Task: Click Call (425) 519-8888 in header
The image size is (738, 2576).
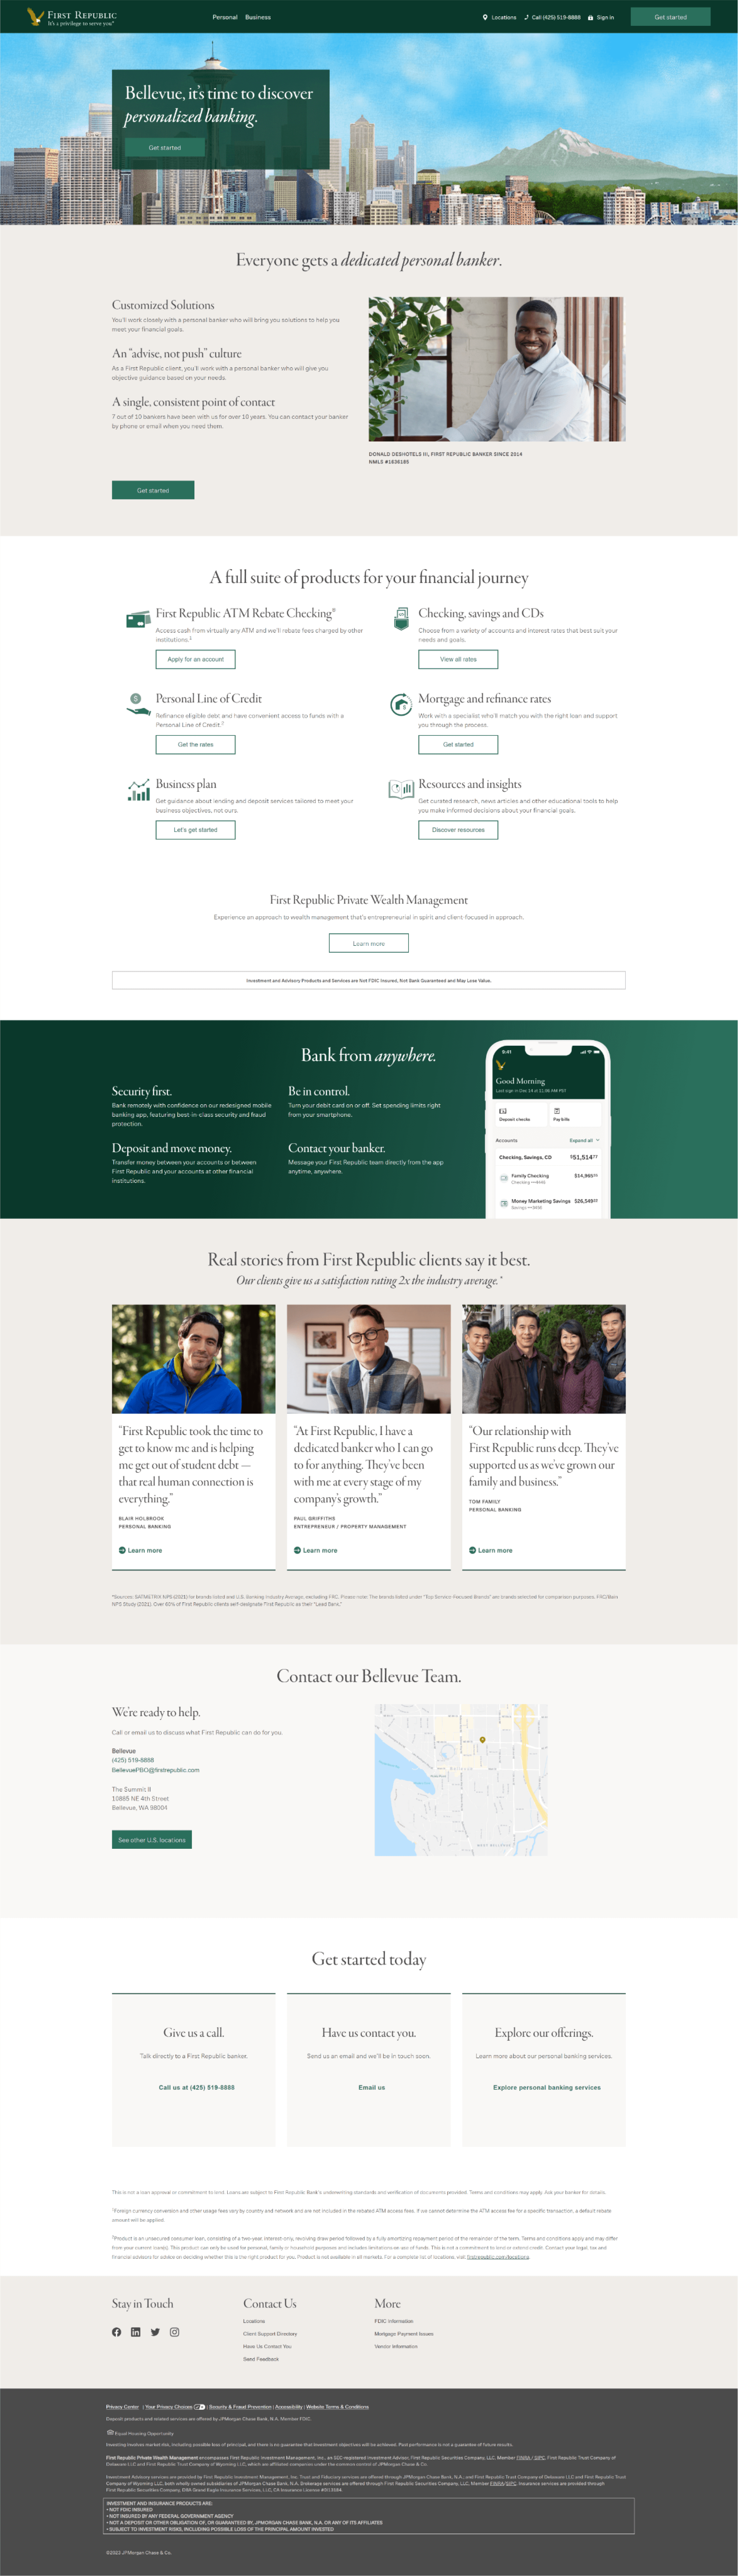Action: point(556,17)
